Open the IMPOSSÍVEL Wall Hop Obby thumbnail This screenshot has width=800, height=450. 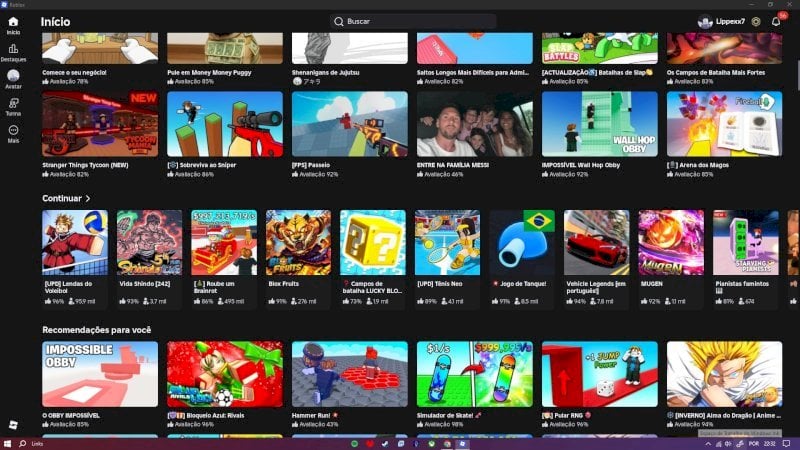[599, 125]
